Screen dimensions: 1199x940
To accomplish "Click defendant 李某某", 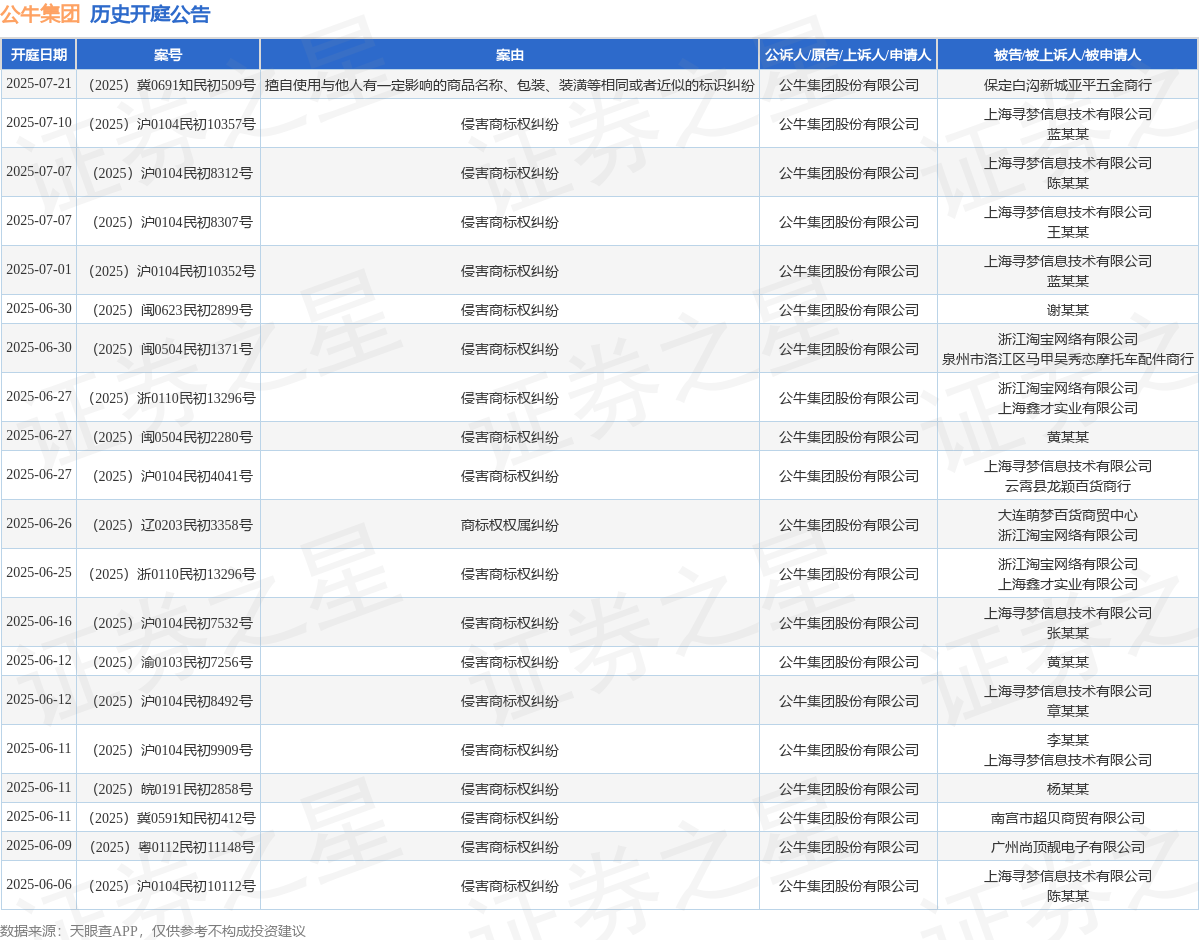I will [1067, 740].
